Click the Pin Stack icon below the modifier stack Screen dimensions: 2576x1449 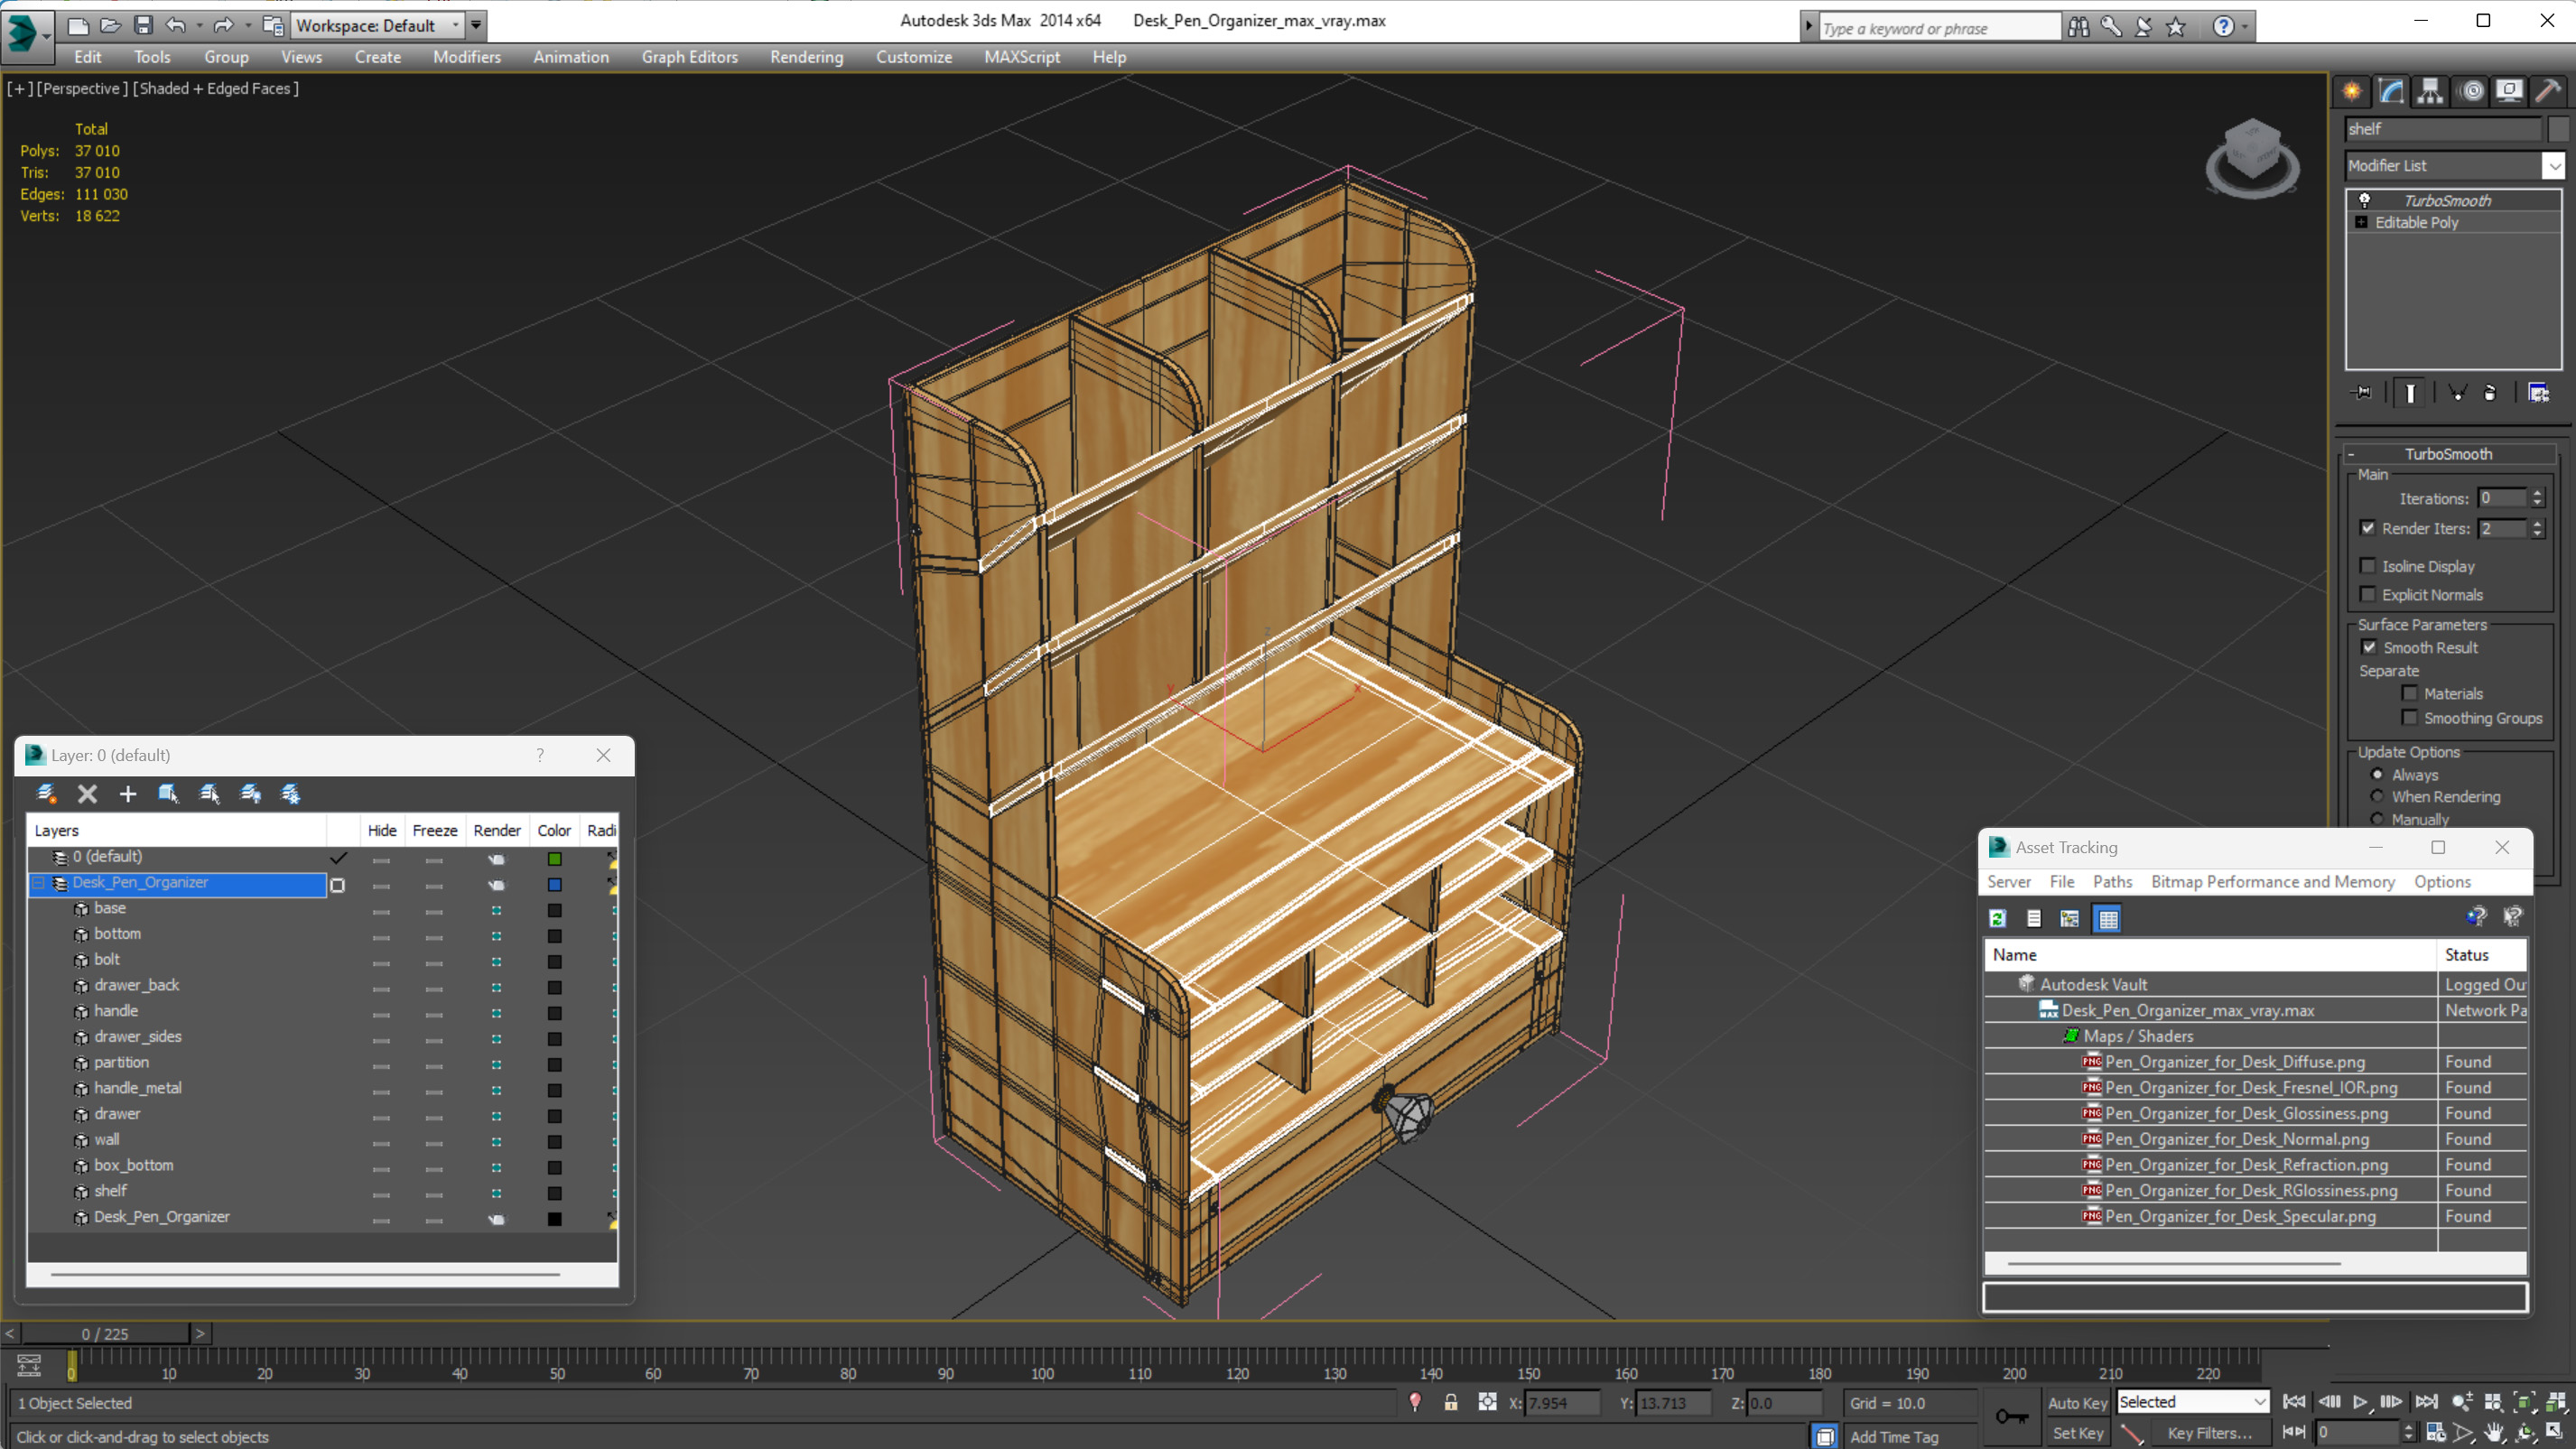tap(2362, 393)
